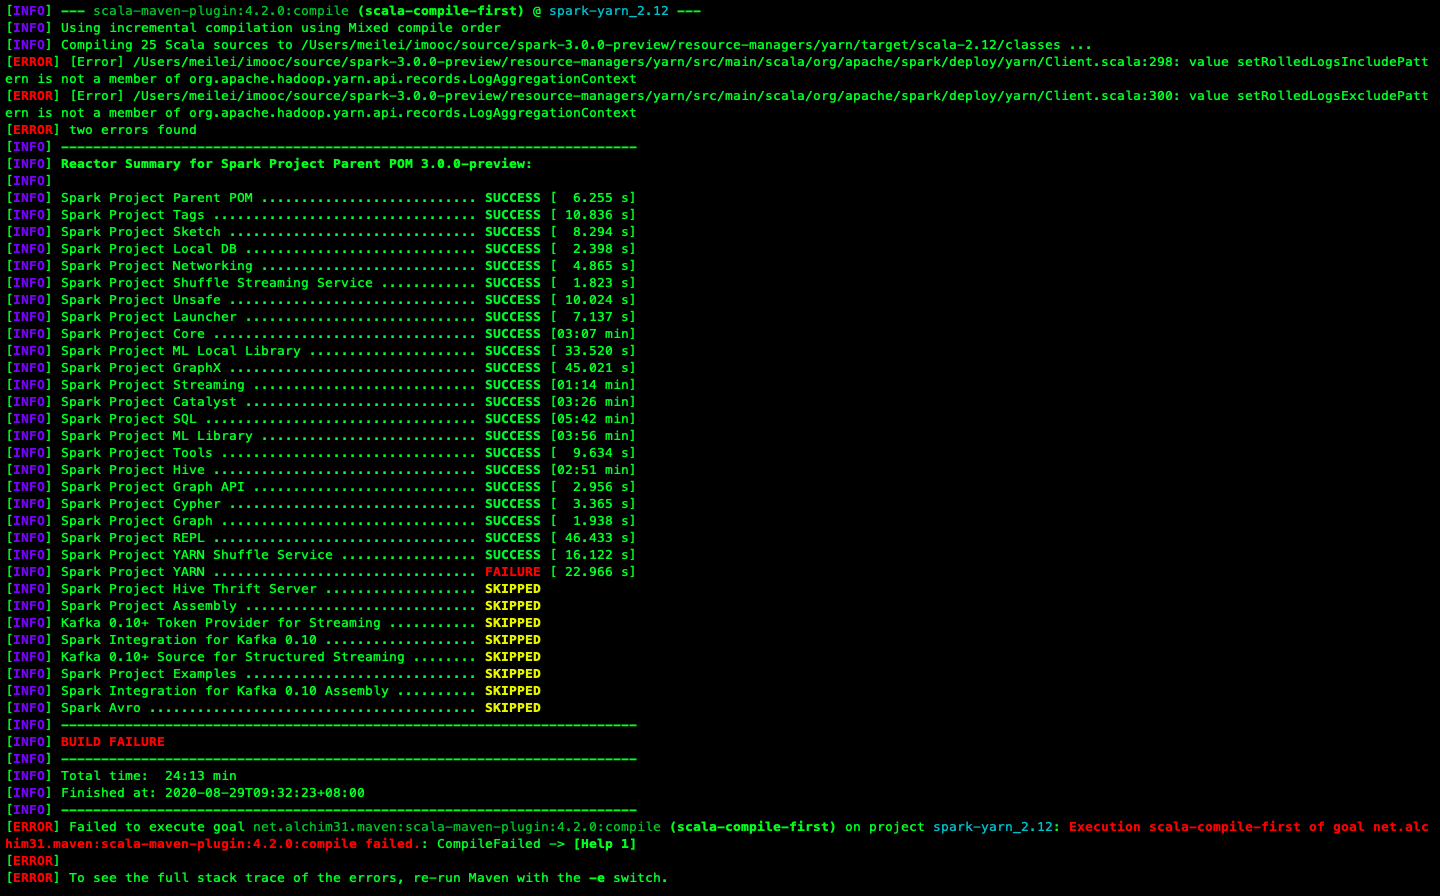Viewport: 1440px width, 896px height.
Task: Select 'Spark Project Hive Thrift Server' line
Action: pos(274,589)
